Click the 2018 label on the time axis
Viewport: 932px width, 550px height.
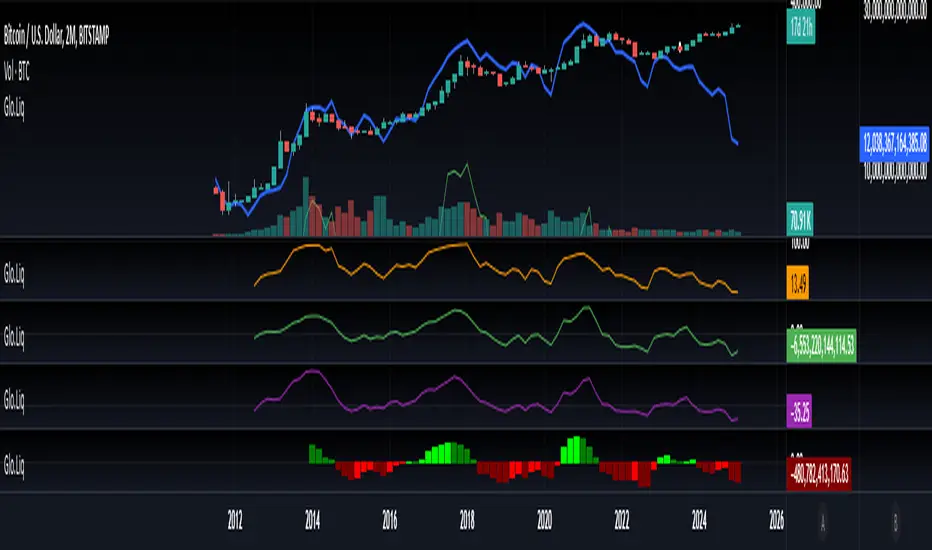467,521
